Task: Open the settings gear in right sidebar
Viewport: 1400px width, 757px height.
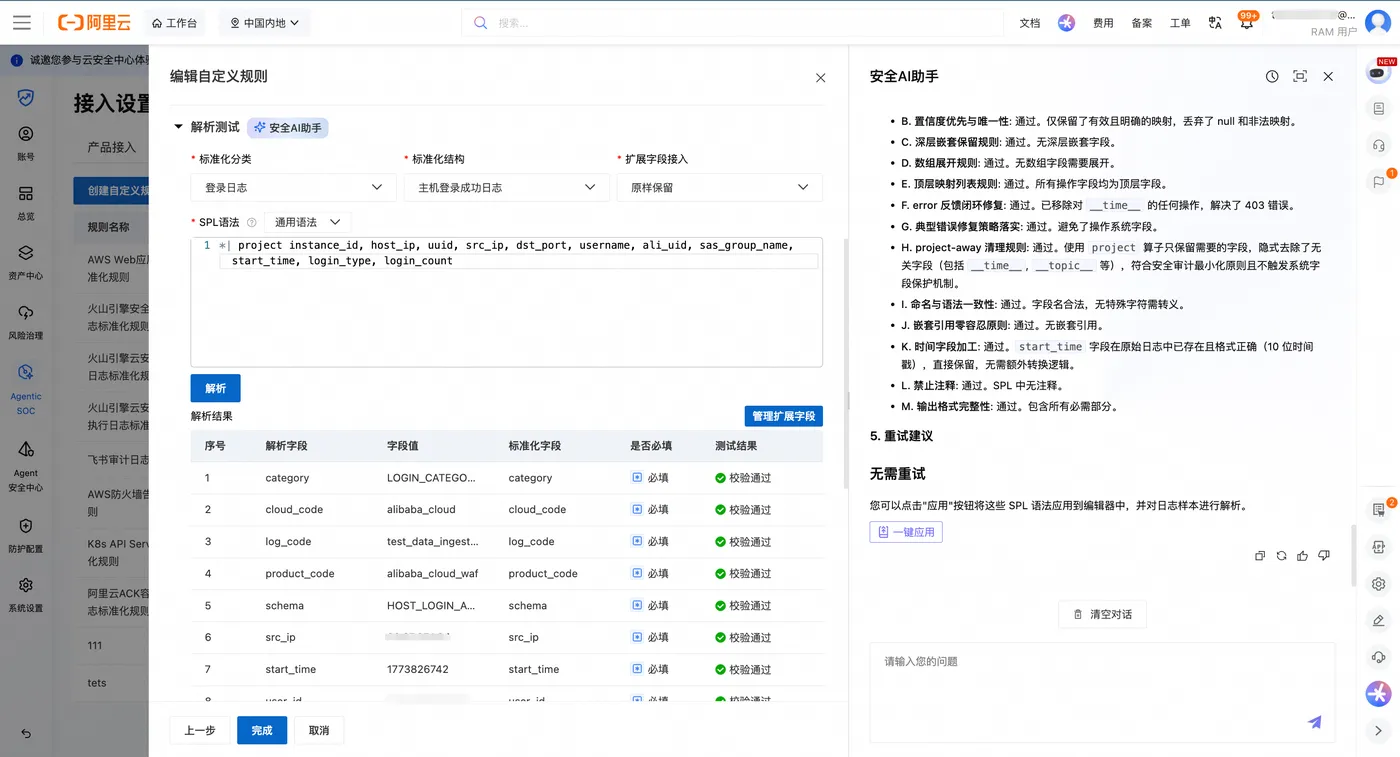Action: tap(1378, 584)
